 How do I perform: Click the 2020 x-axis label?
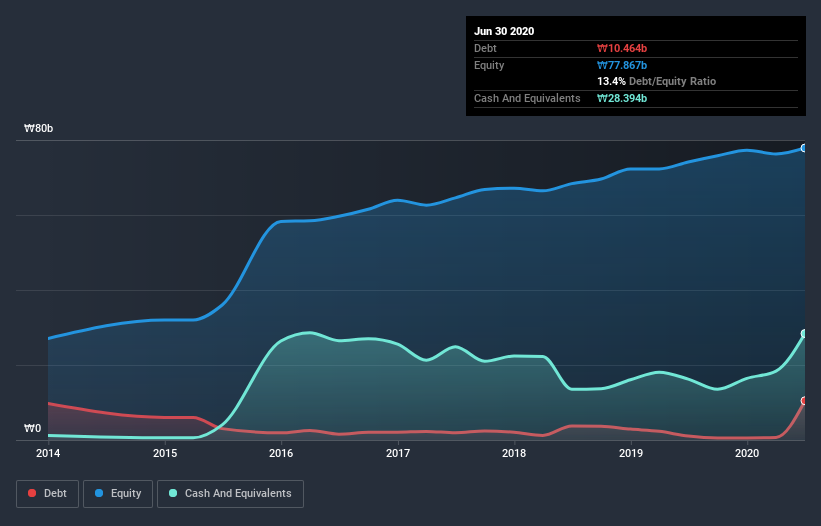[x=747, y=453]
